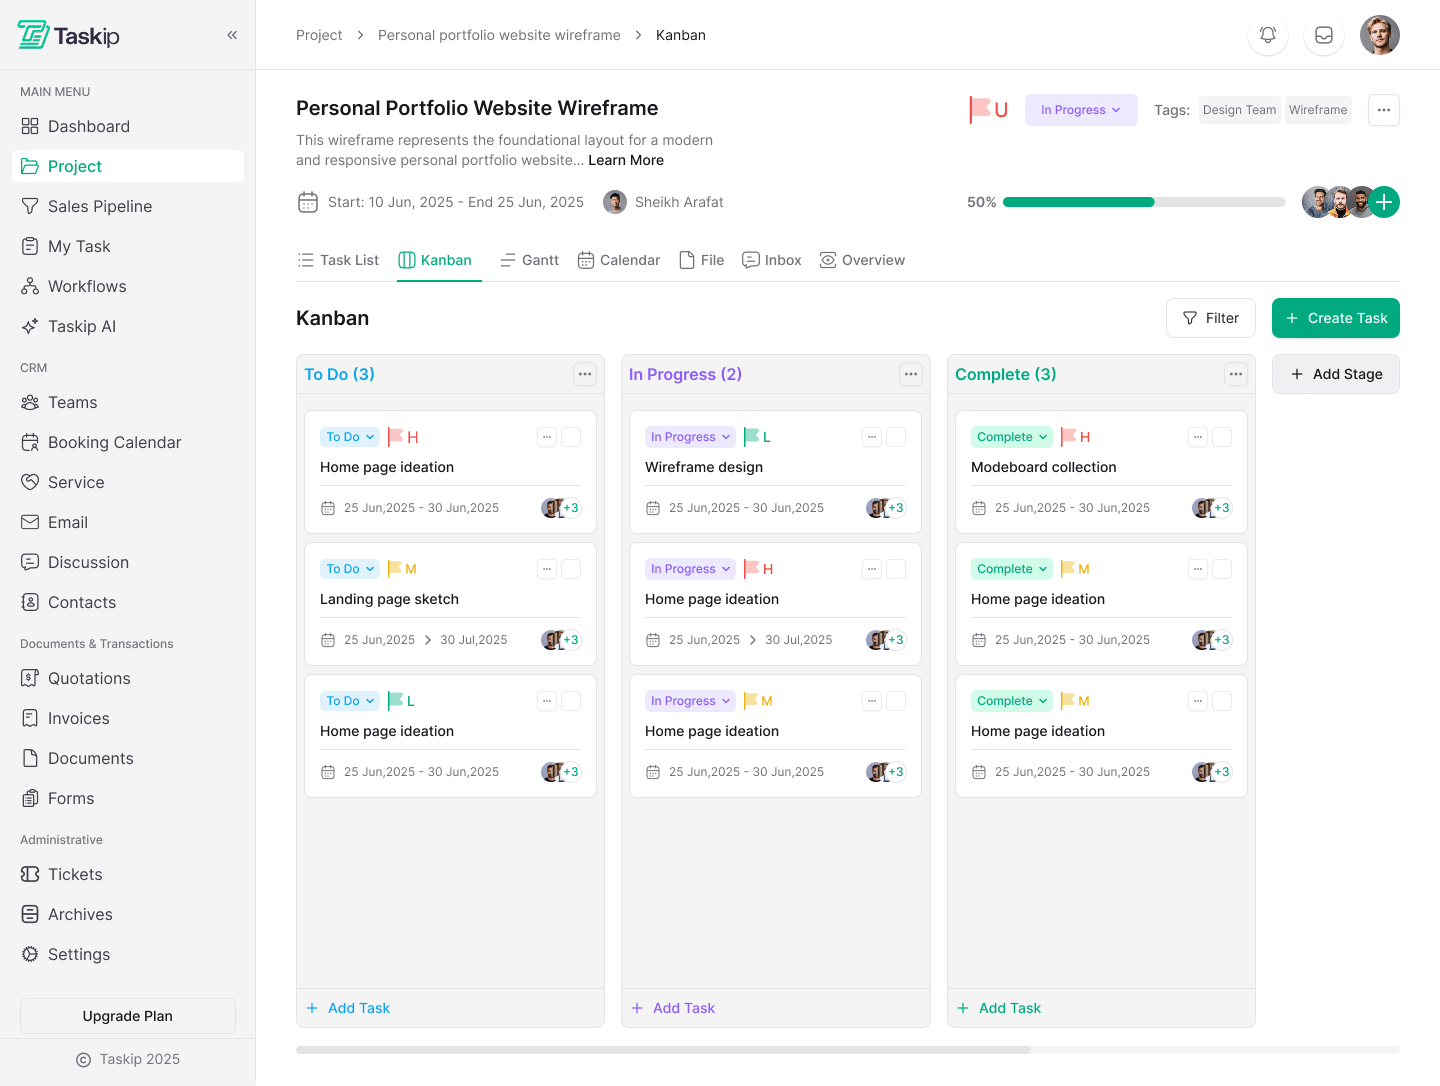Image resolution: width=1440 pixels, height=1086 pixels.
Task: Open three-dots menu on To Do column
Action: (585, 374)
